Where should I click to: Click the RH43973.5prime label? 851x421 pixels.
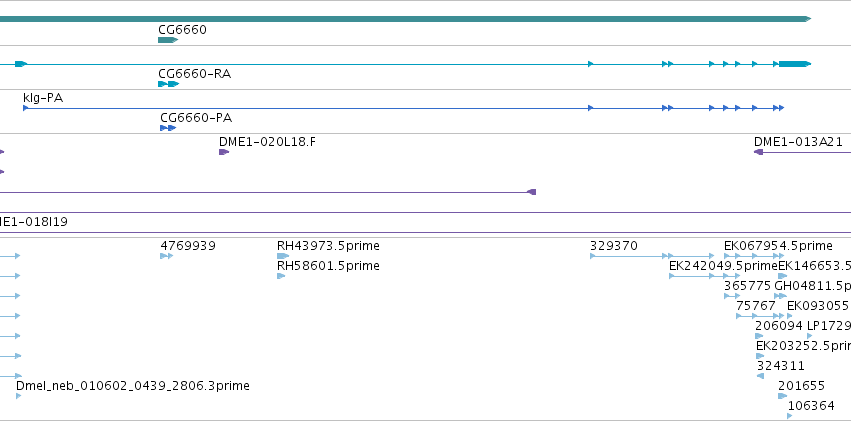328,246
